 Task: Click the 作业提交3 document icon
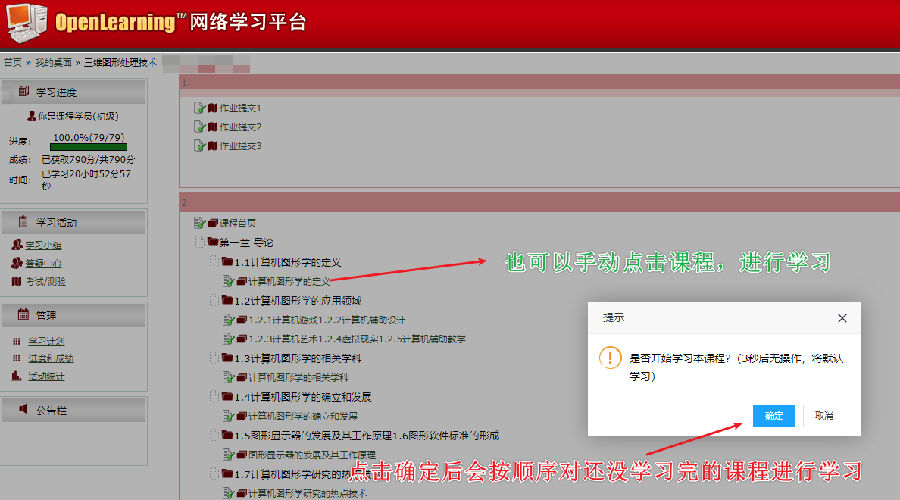[x=199, y=146]
